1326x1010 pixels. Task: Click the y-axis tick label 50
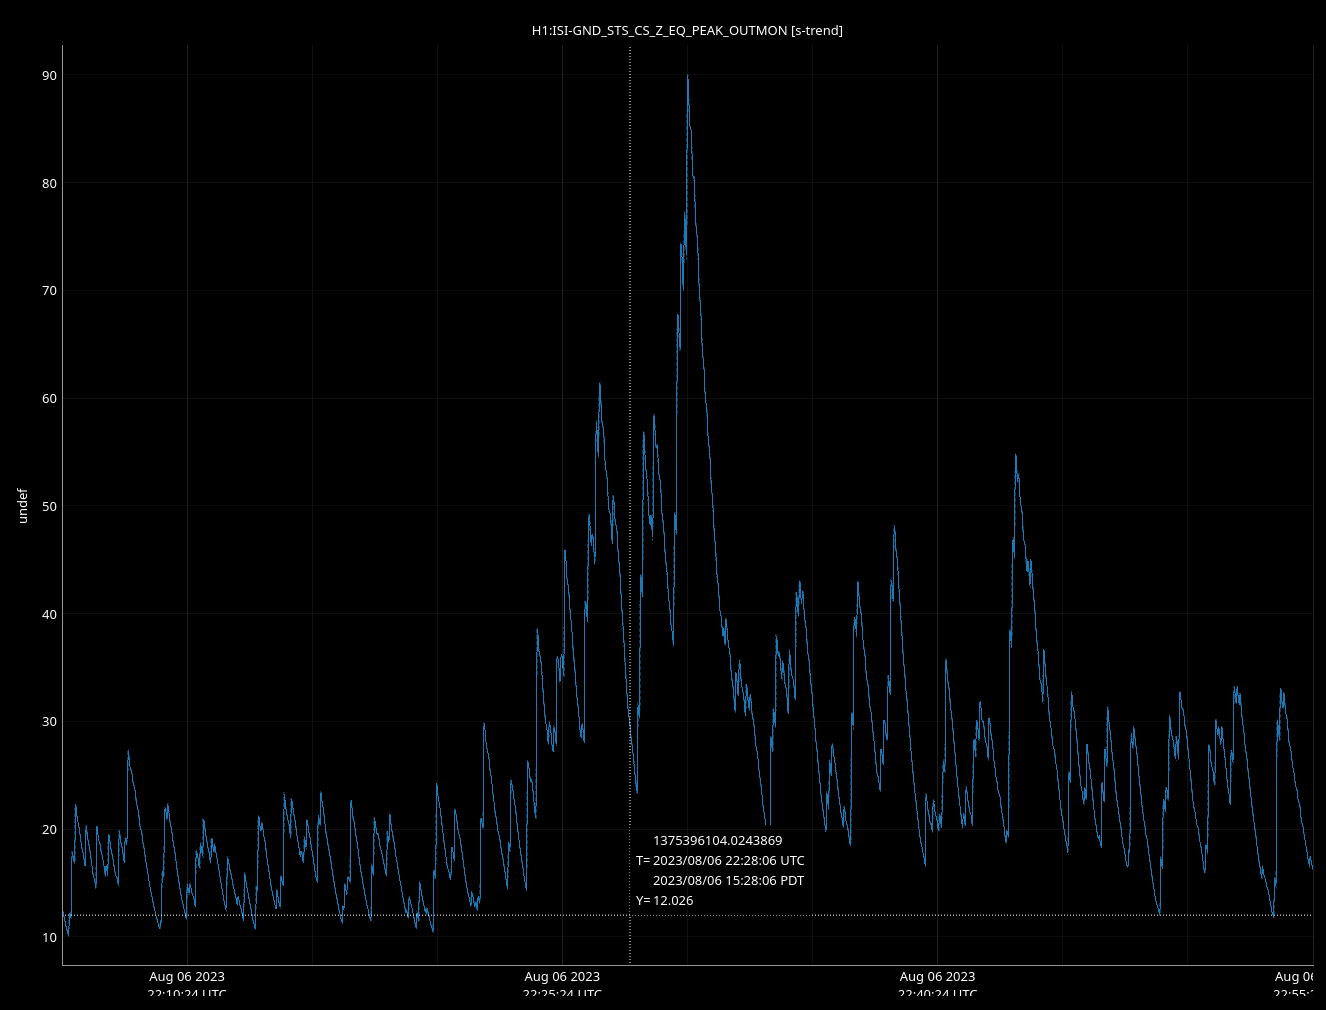(49, 507)
